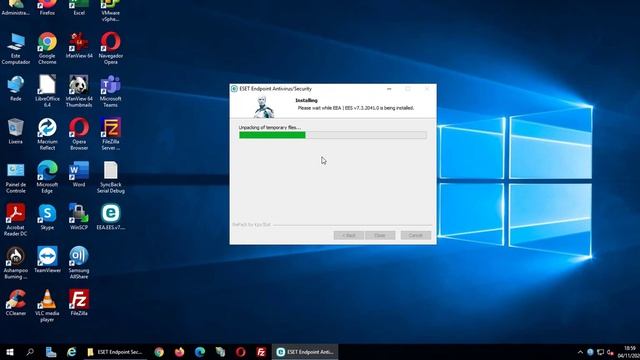Switch to ESET Endpoint Sec... folder taskbar item
The height and width of the screenshot is (360, 640).
pyautogui.click(x=115, y=352)
